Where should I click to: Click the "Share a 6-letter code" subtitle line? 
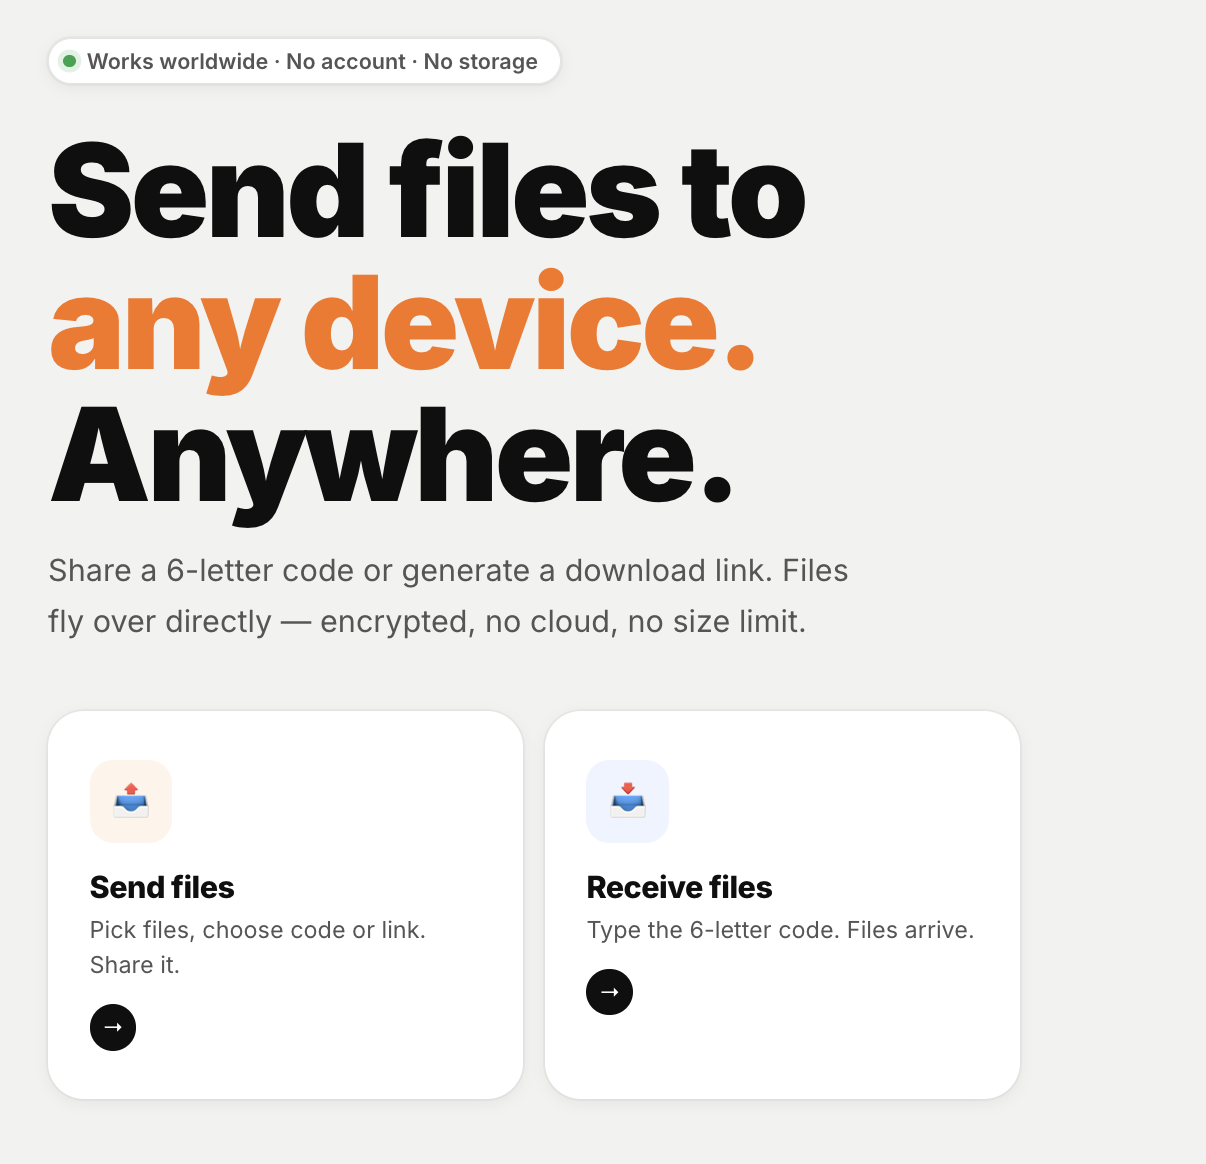tap(448, 570)
